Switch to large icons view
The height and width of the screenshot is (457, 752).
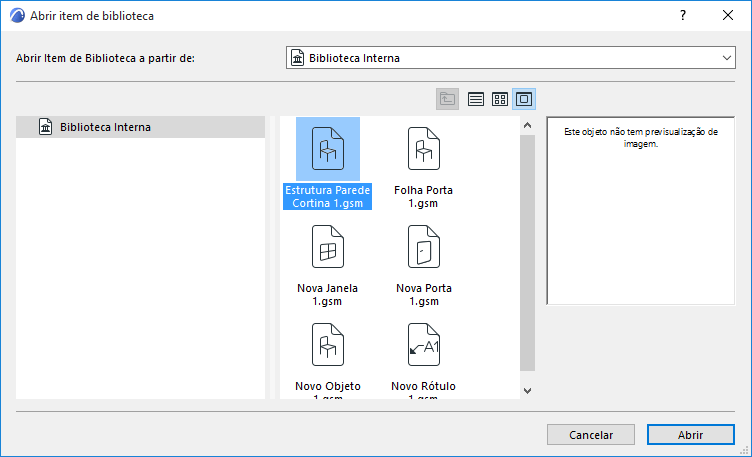(524, 99)
